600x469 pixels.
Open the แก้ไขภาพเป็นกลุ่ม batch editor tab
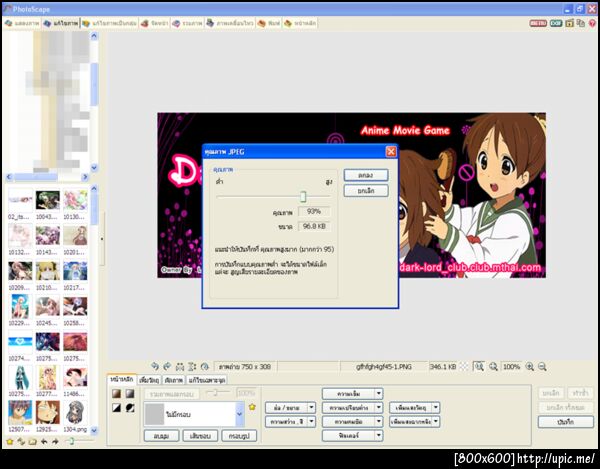[110, 23]
